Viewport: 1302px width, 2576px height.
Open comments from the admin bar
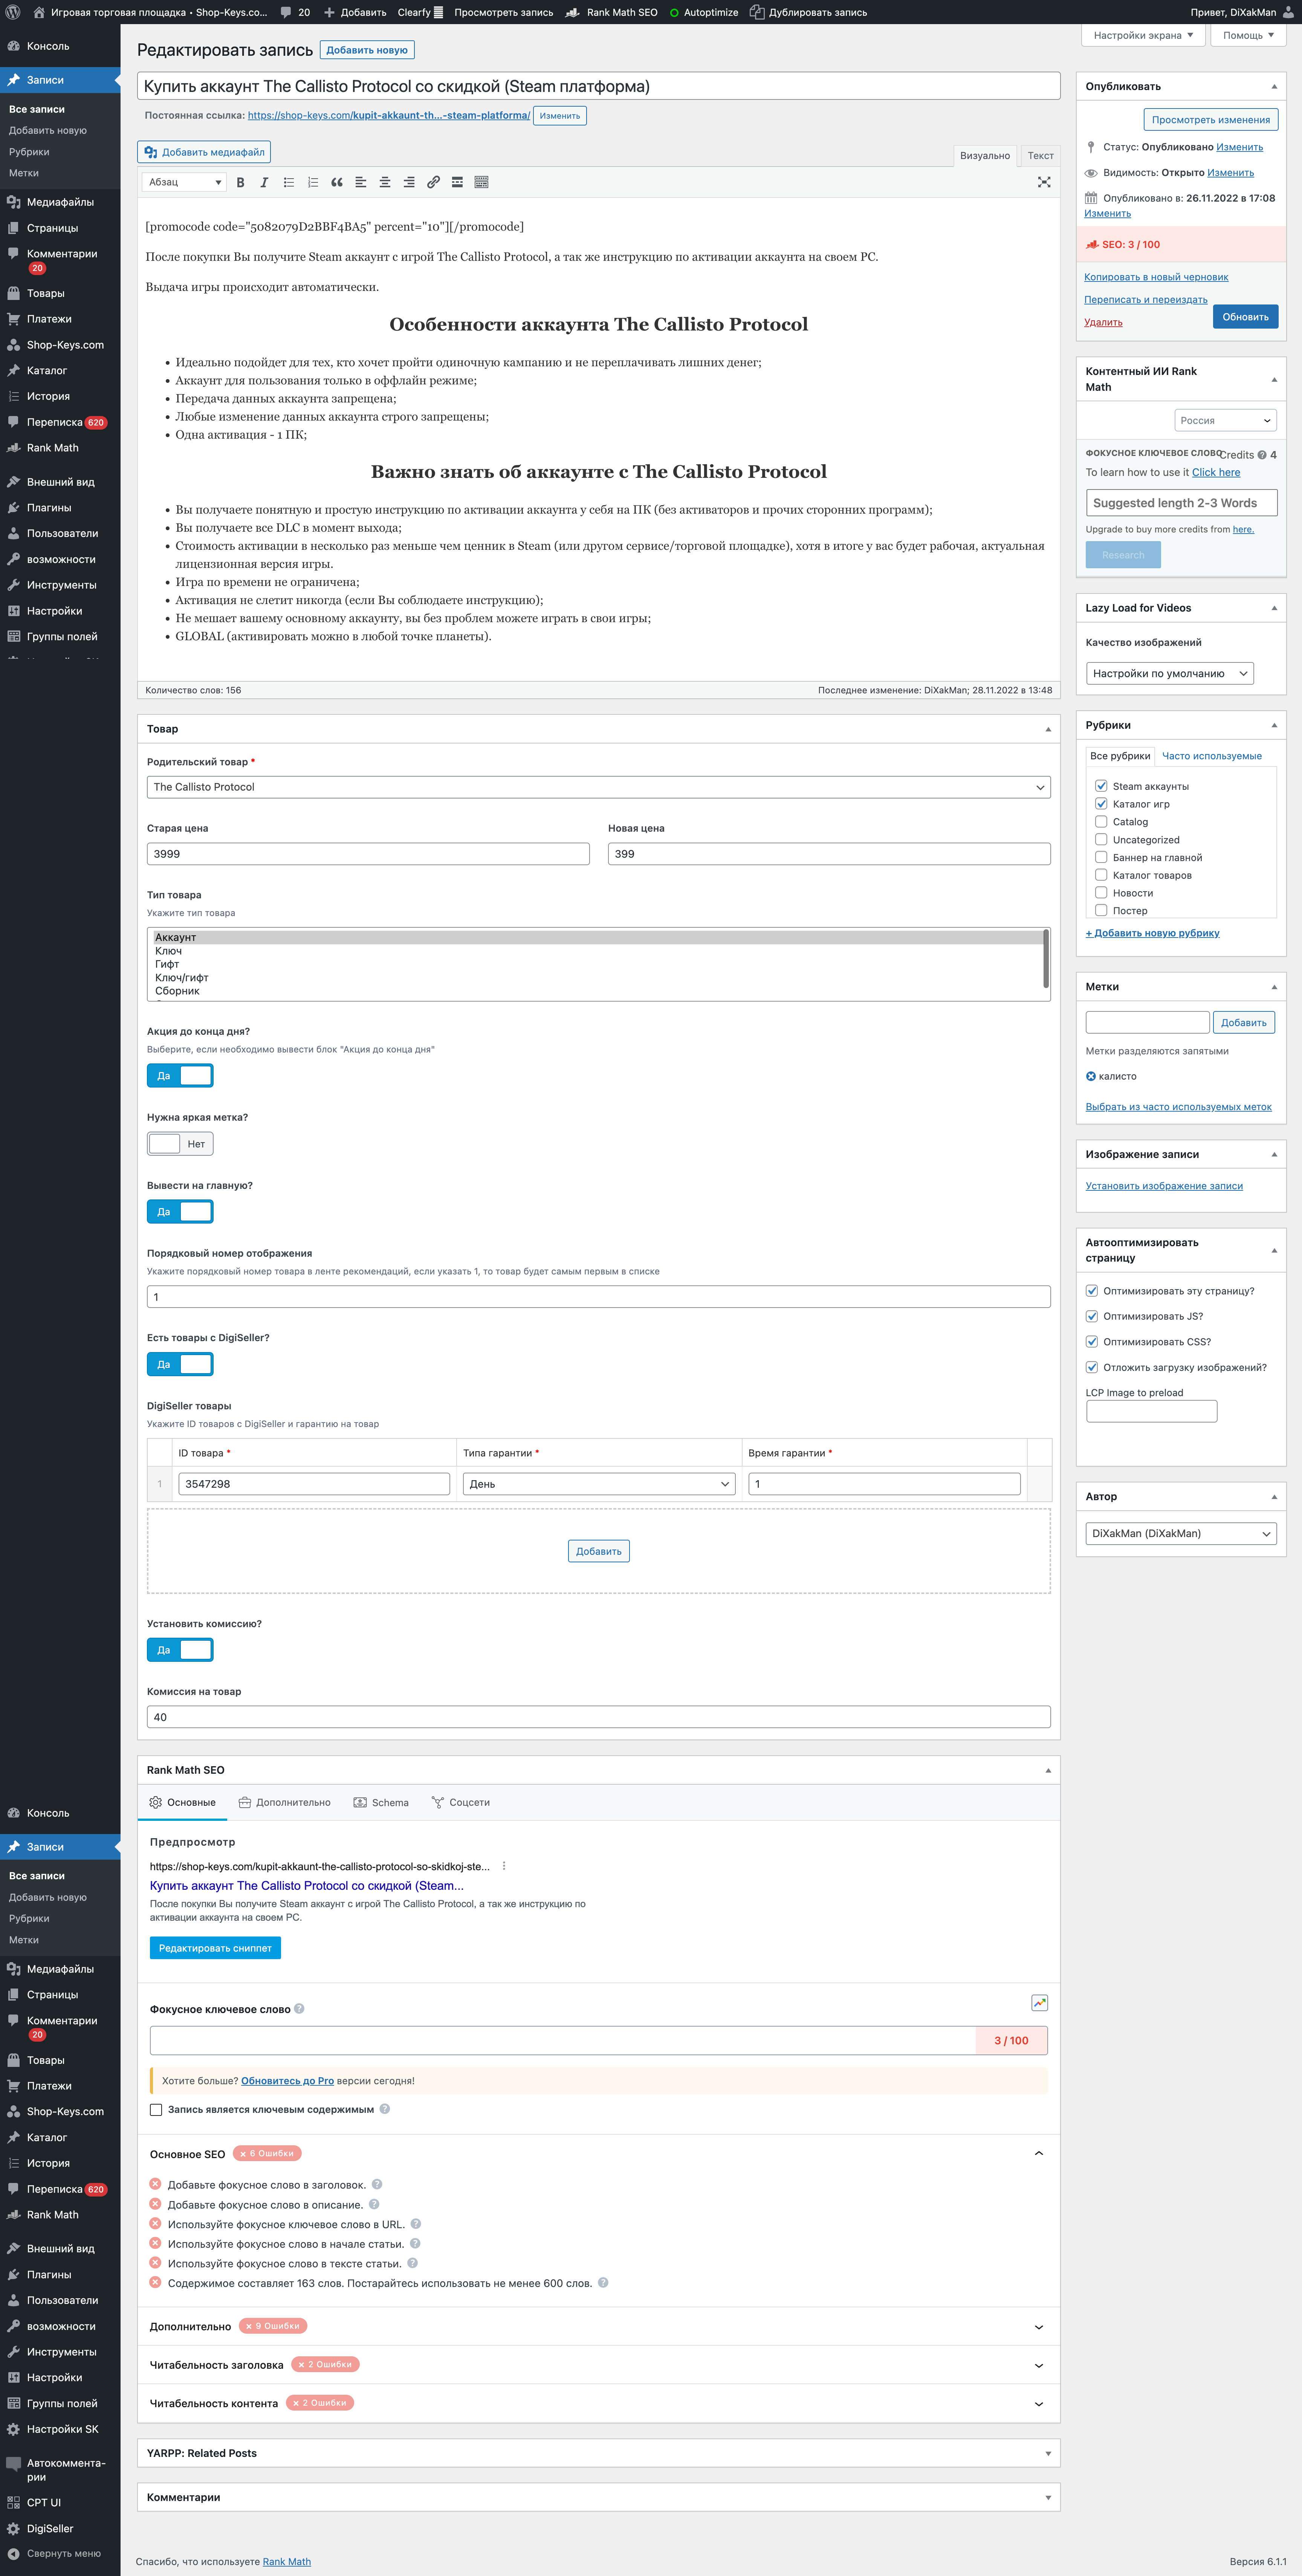(x=295, y=12)
